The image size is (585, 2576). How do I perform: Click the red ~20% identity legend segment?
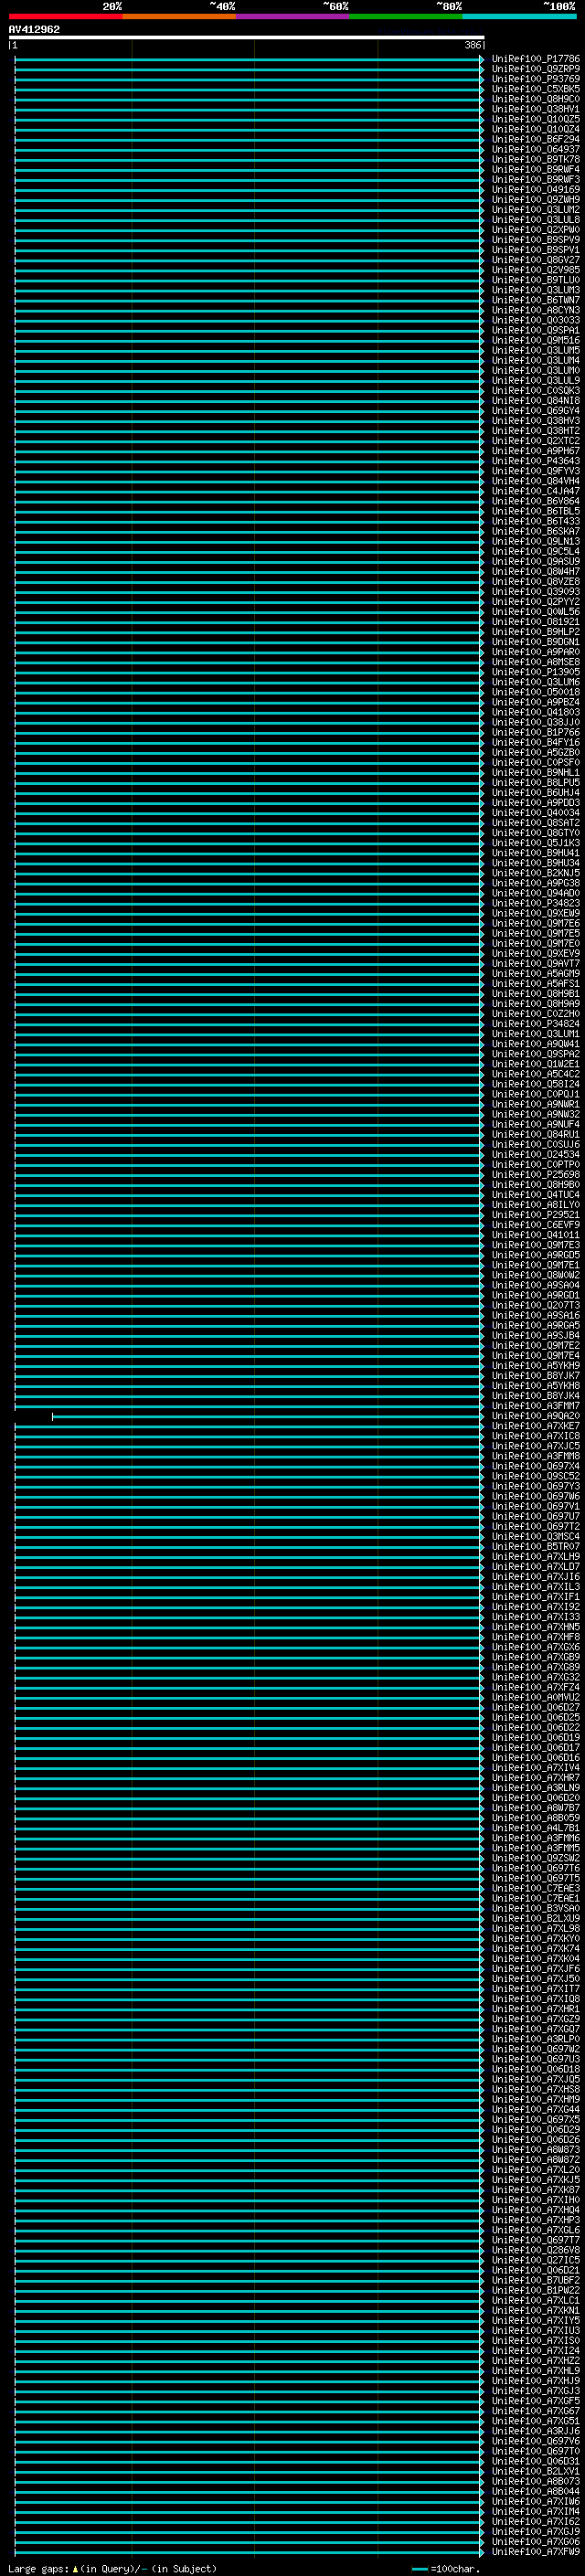[x=65, y=16]
